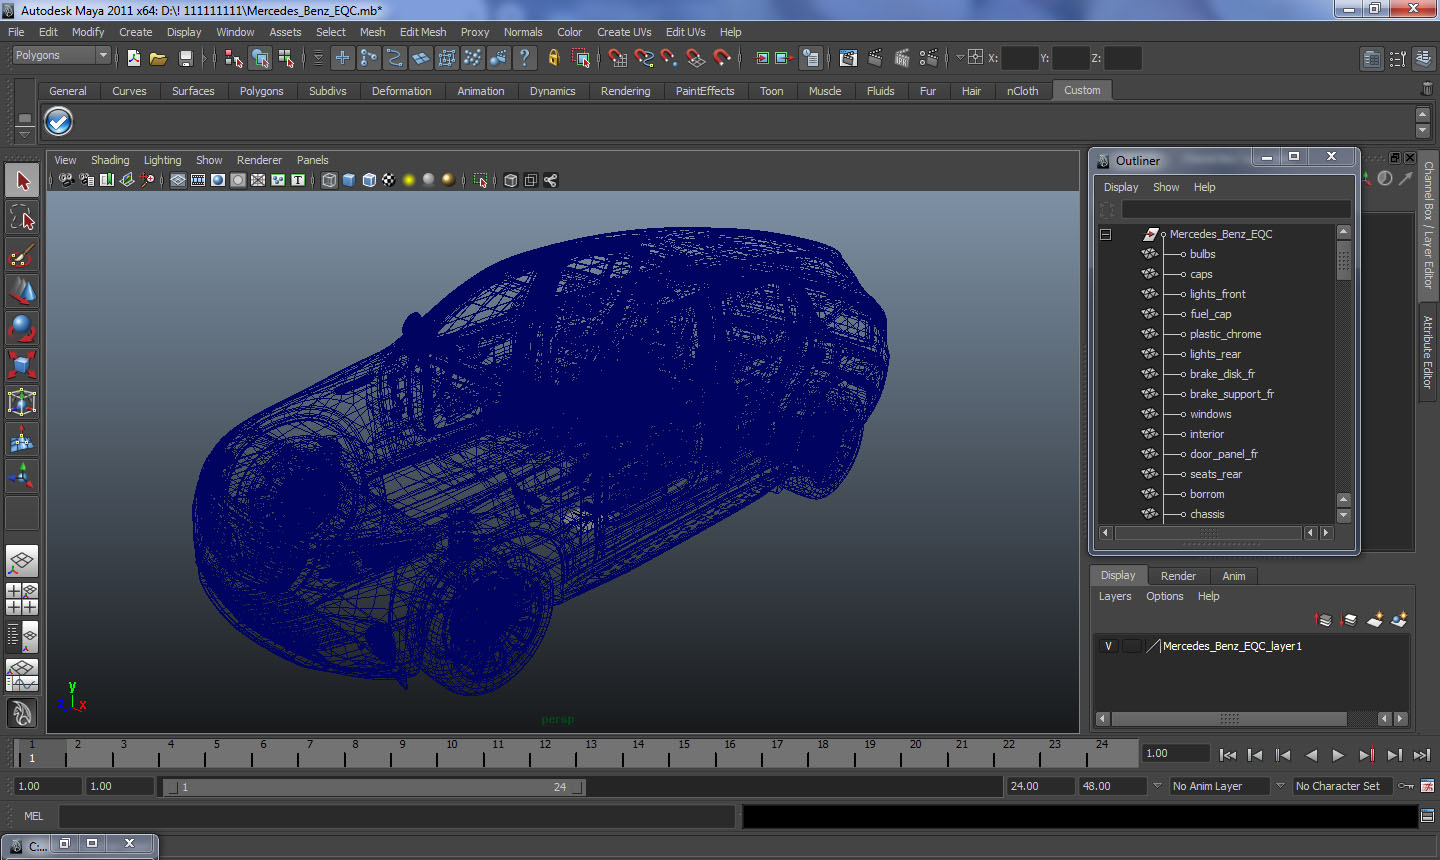Toggle construction history icon
Image resolution: width=1440 pixels, height=860 pixels.
click(811, 59)
